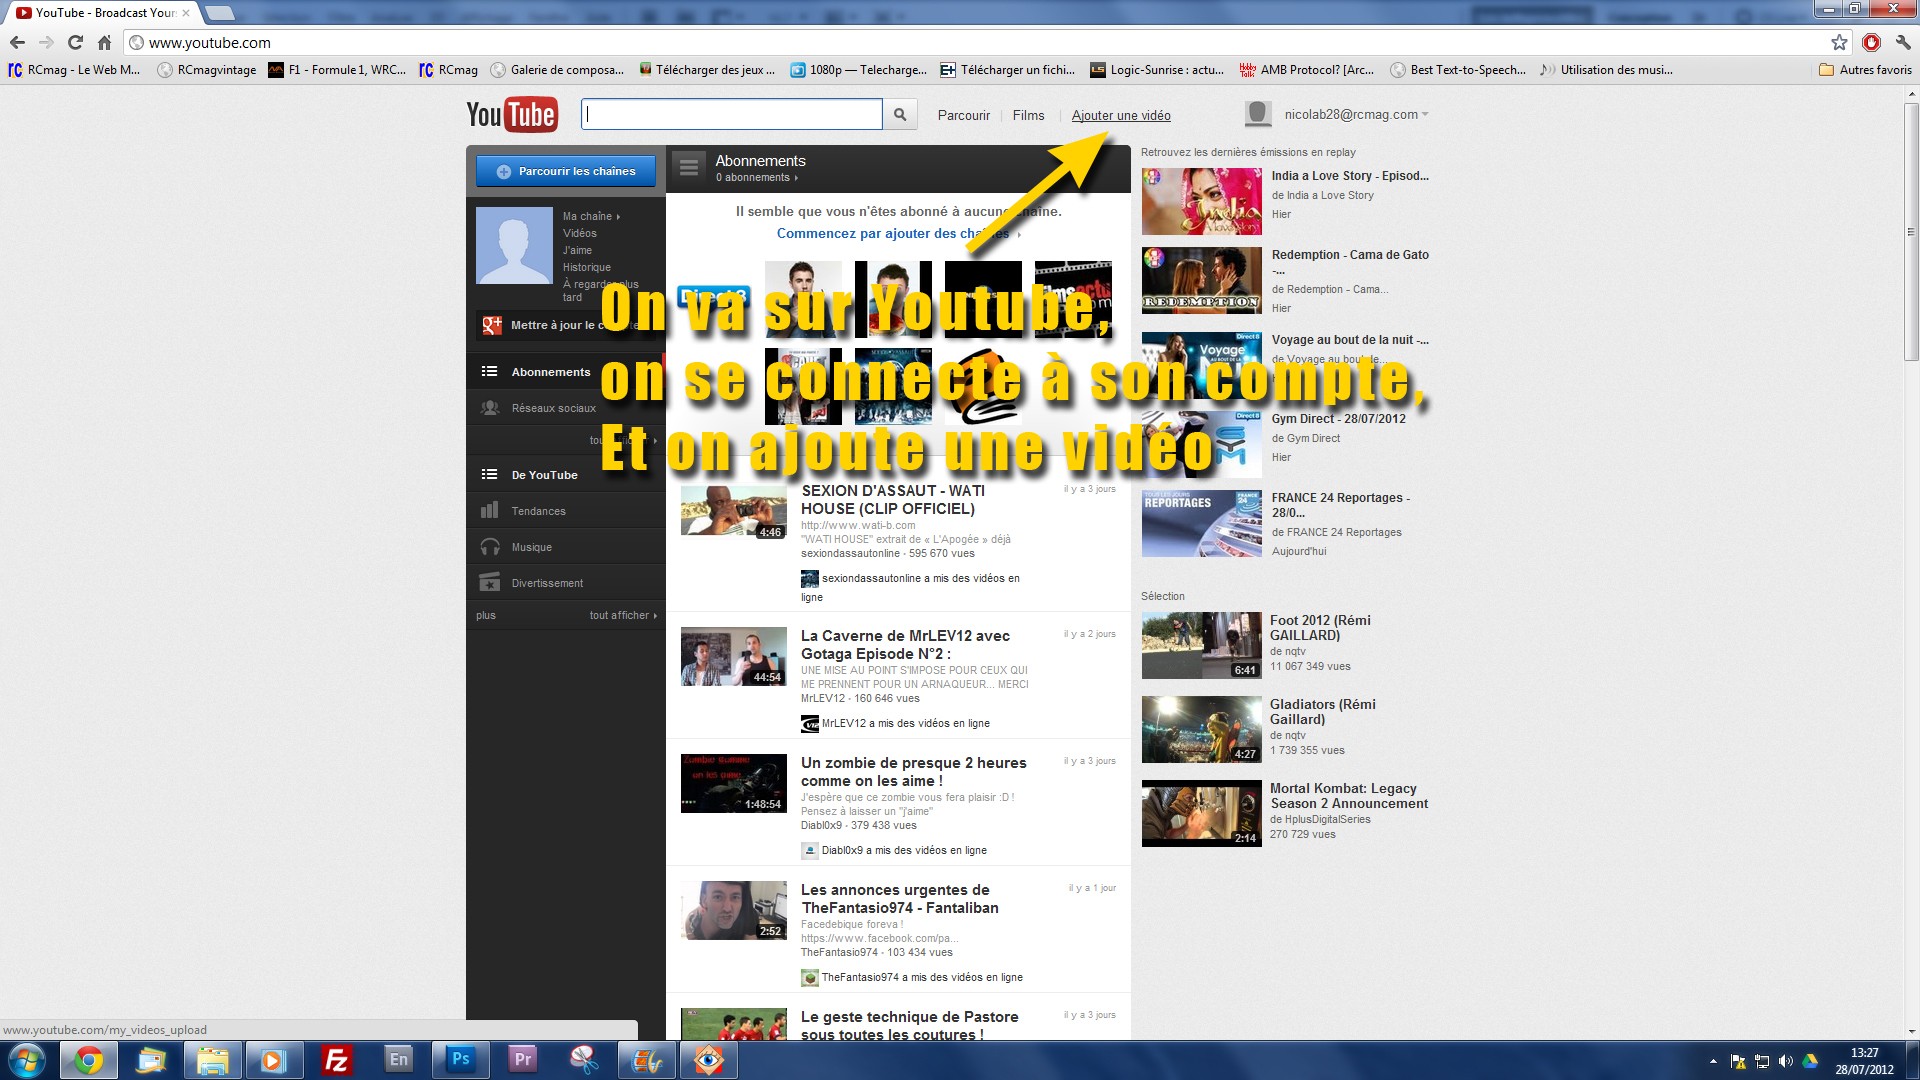Open Adobe Encore from the taskbar

pos(399,1059)
